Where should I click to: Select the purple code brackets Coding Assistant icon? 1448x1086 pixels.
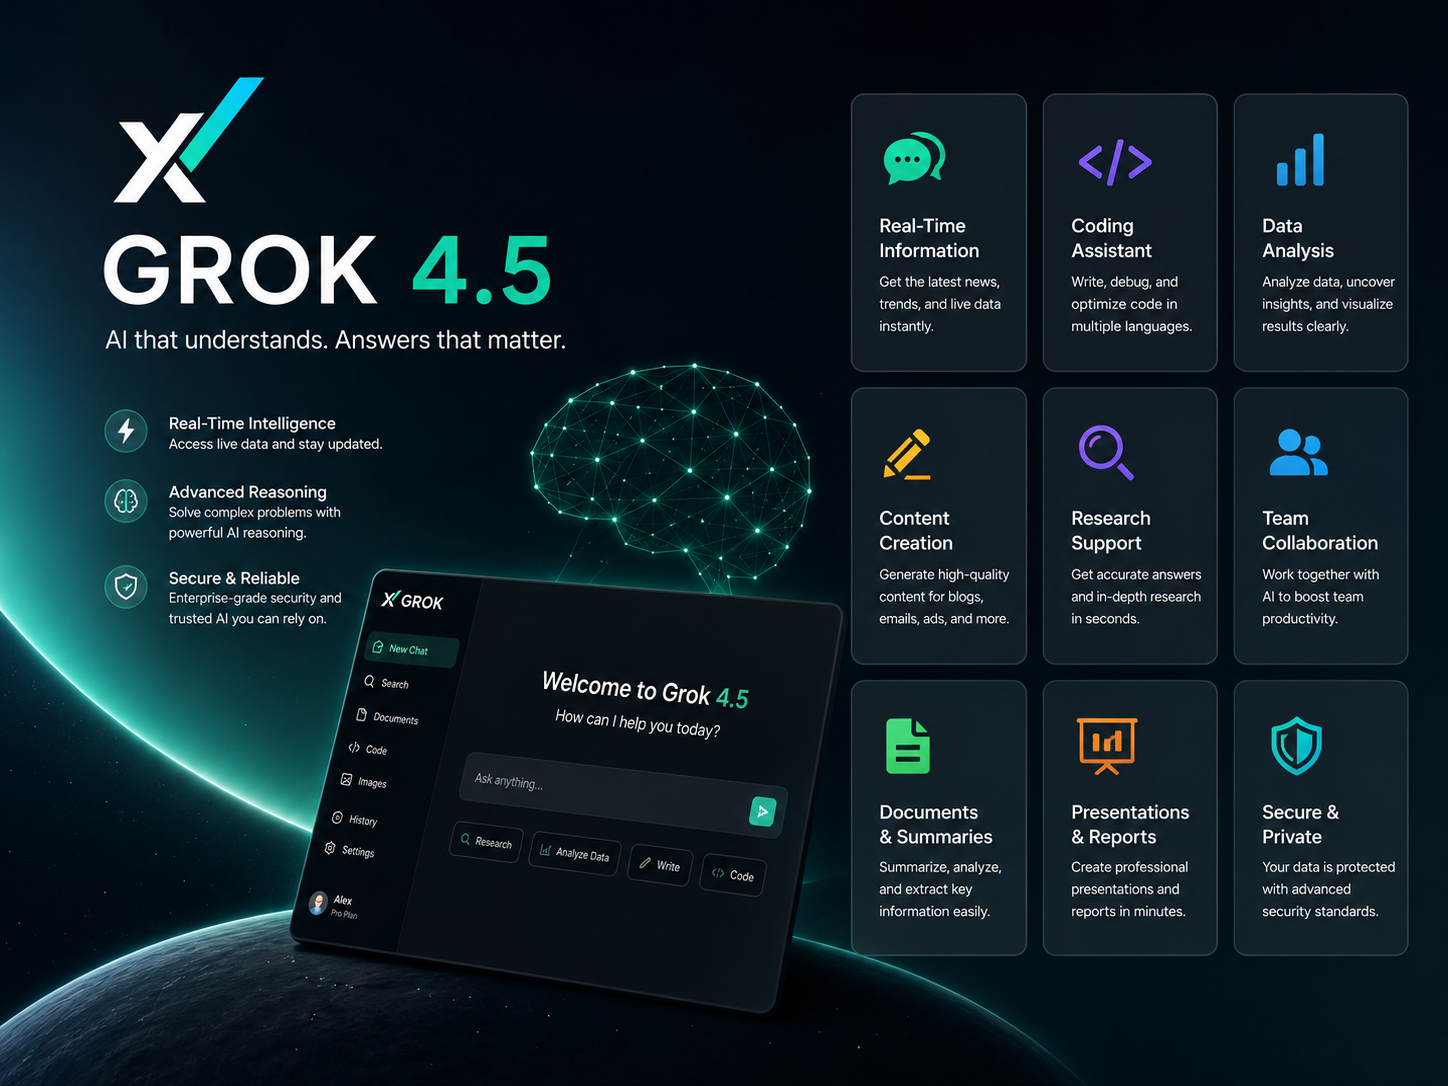click(x=1115, y=162)
